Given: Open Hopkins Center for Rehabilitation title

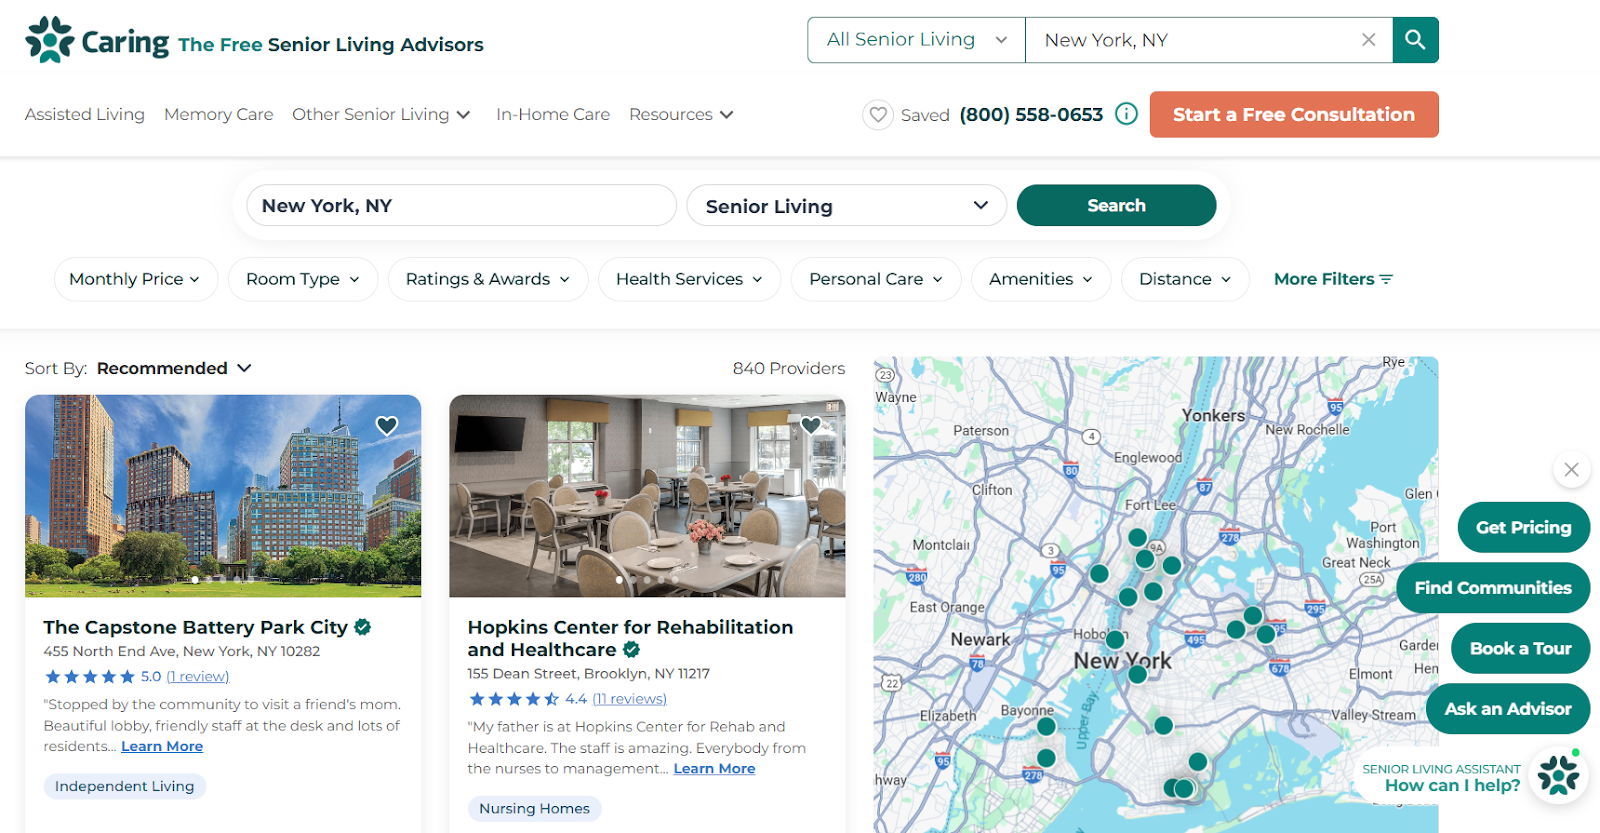Looking at the screenshot, I should coord(630,638).
